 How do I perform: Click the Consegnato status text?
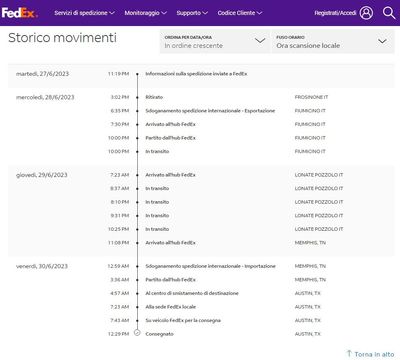159,334
